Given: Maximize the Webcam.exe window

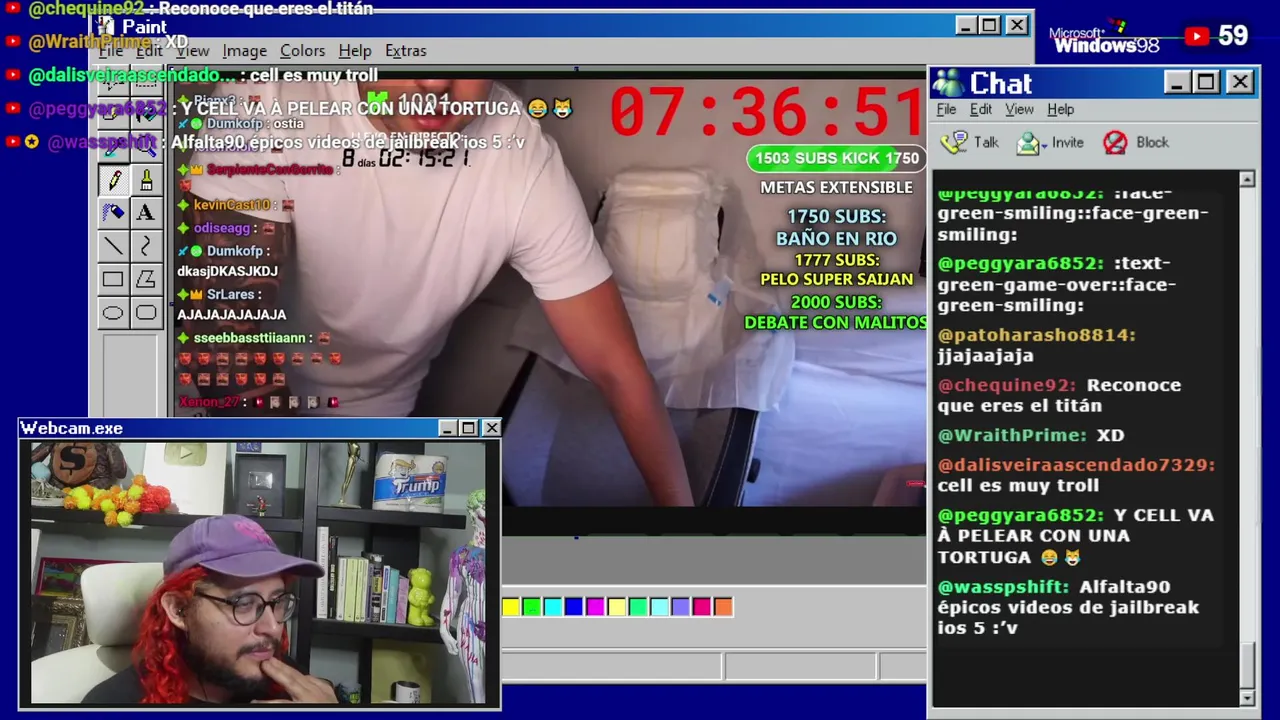Looking at the screenshot, I should 468,428.
